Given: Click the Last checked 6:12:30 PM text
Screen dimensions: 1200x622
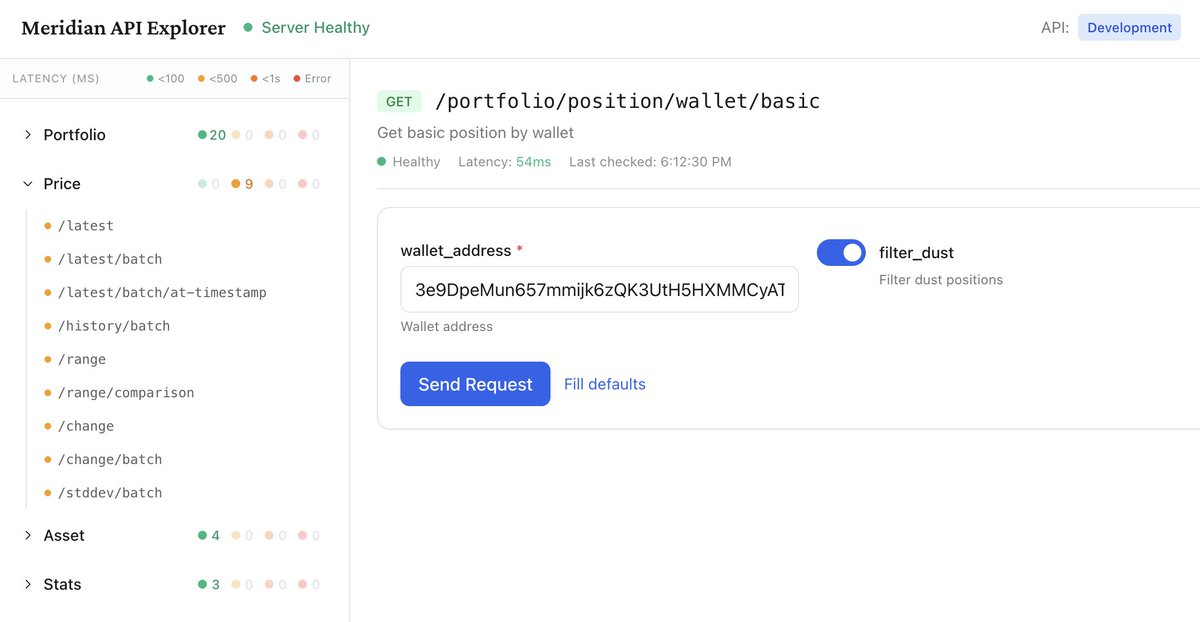Looking at the screenshot, I should point(650,162).
